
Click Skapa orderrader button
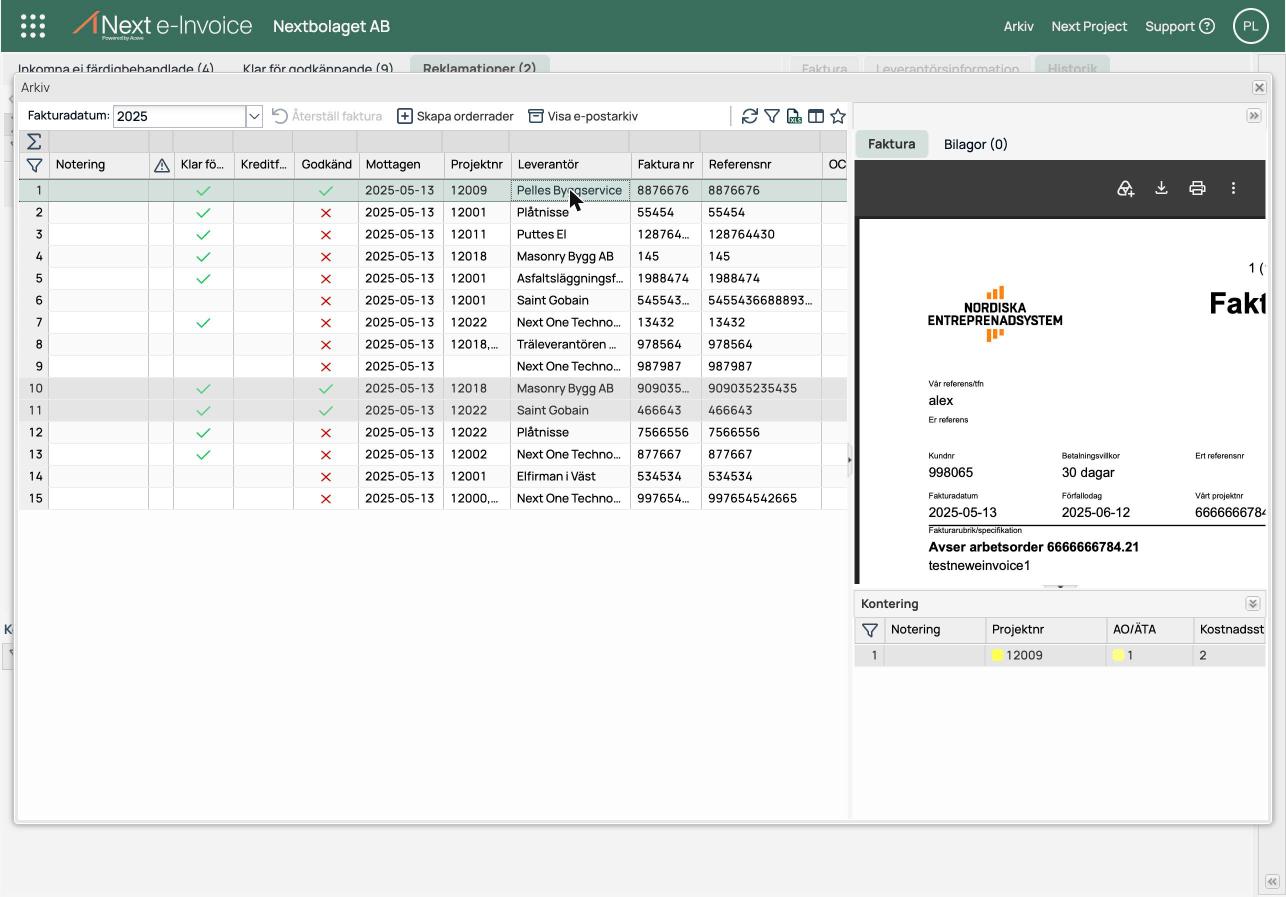[x=455, y=116]
